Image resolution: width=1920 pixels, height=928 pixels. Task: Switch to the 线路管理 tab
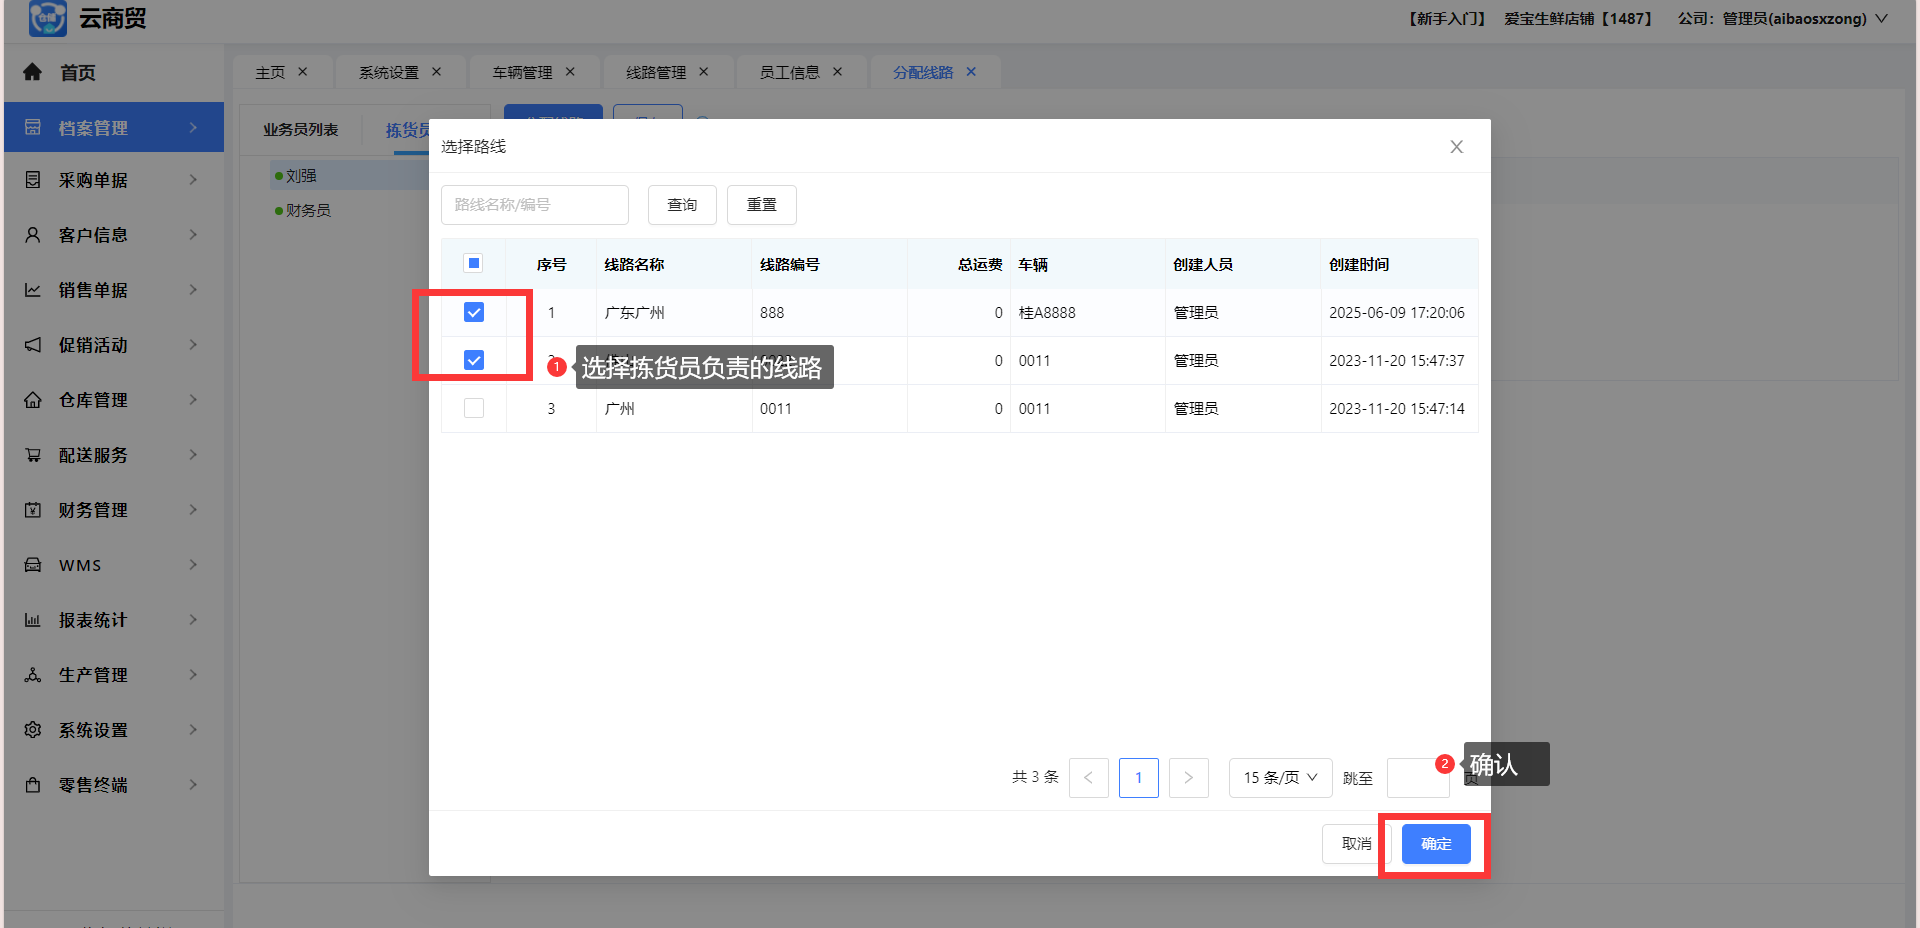tap(656, 72)
